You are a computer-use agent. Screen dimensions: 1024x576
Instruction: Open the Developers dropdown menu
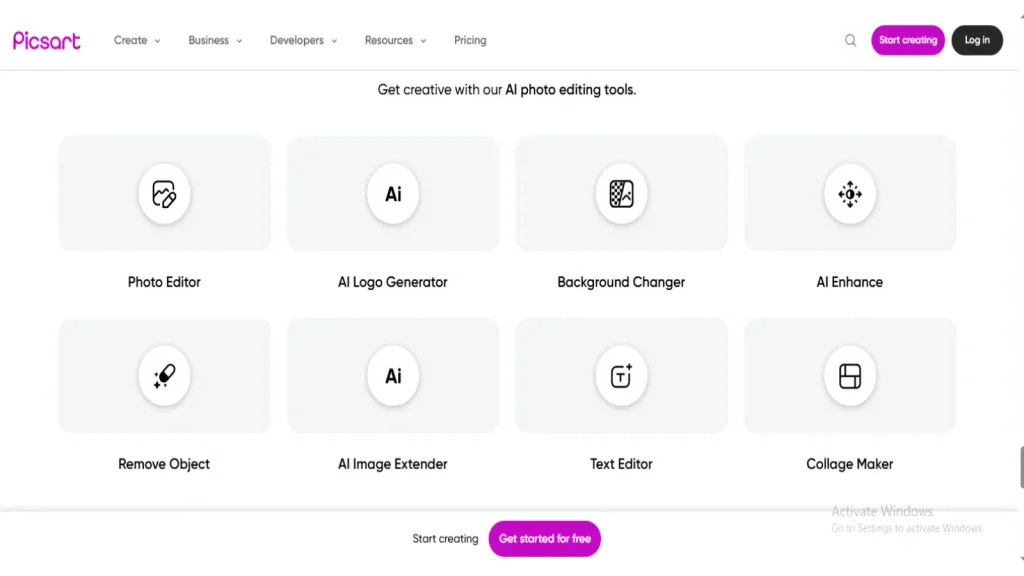coord(303,41)
